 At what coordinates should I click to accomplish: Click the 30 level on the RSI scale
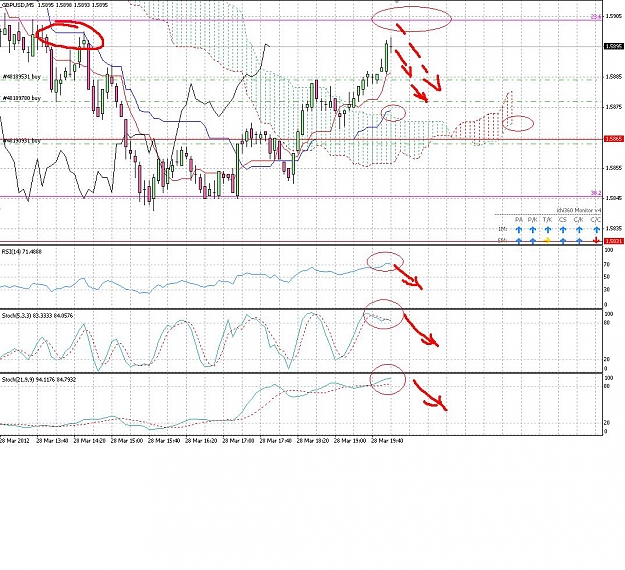[x=607, y=289]
